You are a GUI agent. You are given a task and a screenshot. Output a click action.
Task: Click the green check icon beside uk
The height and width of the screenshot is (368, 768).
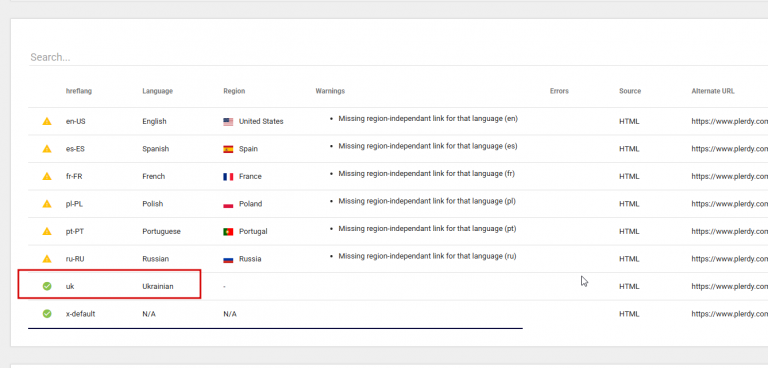(x=47, y=286)
